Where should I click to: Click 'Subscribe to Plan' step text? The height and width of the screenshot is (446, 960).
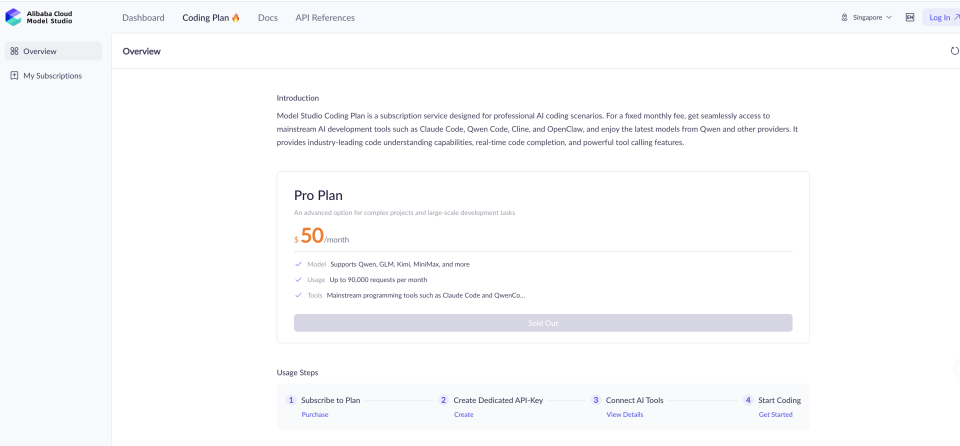click(x=331, y=400)
